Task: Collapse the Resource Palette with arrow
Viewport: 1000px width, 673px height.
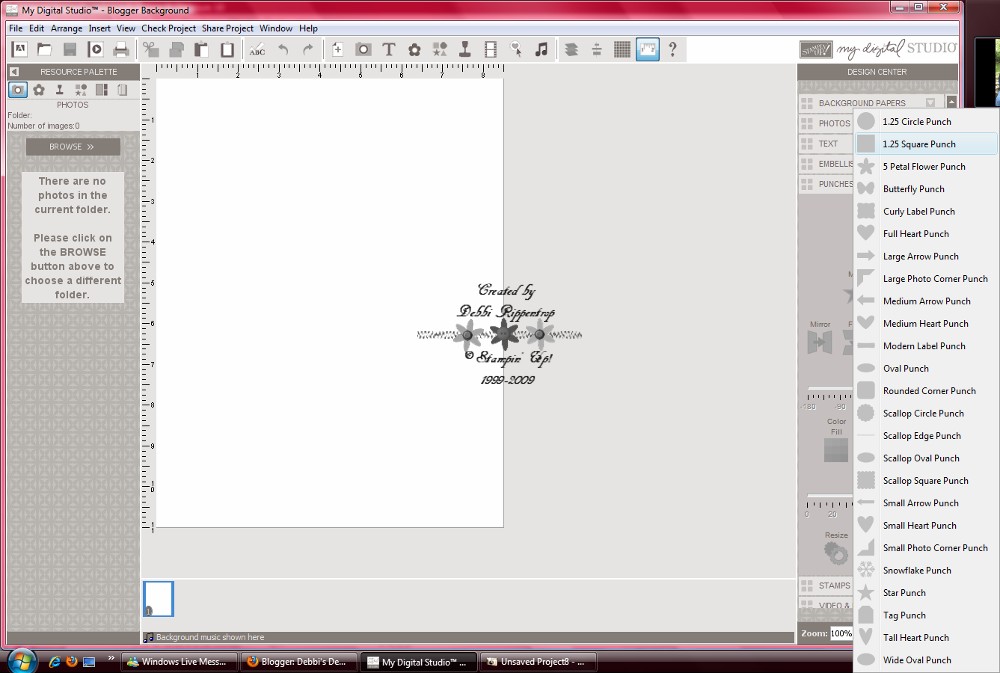Action: click(x=14, y=72)
